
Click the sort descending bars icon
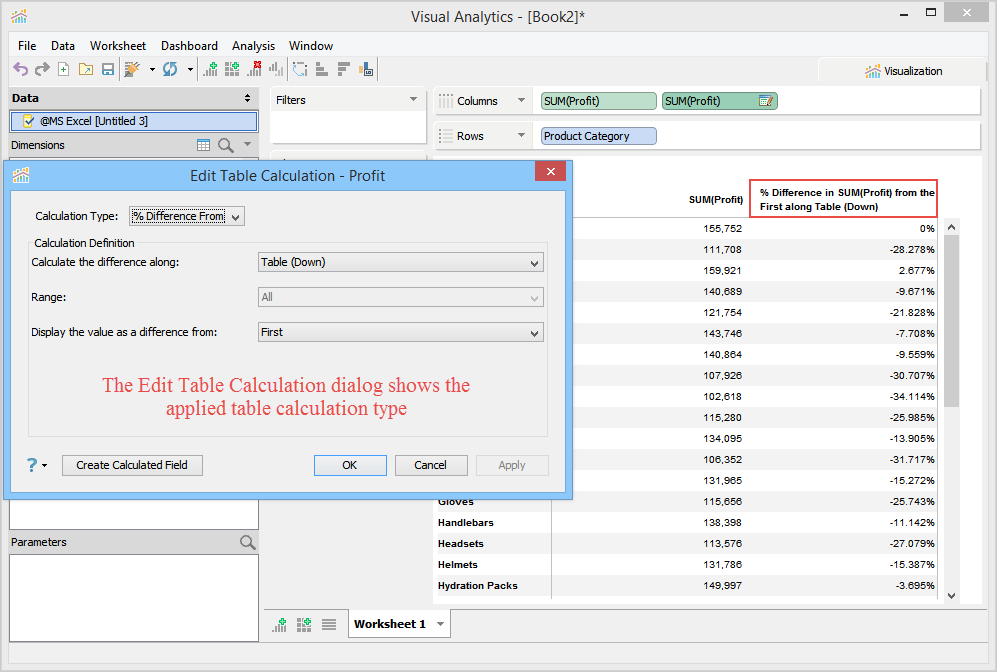344,69
